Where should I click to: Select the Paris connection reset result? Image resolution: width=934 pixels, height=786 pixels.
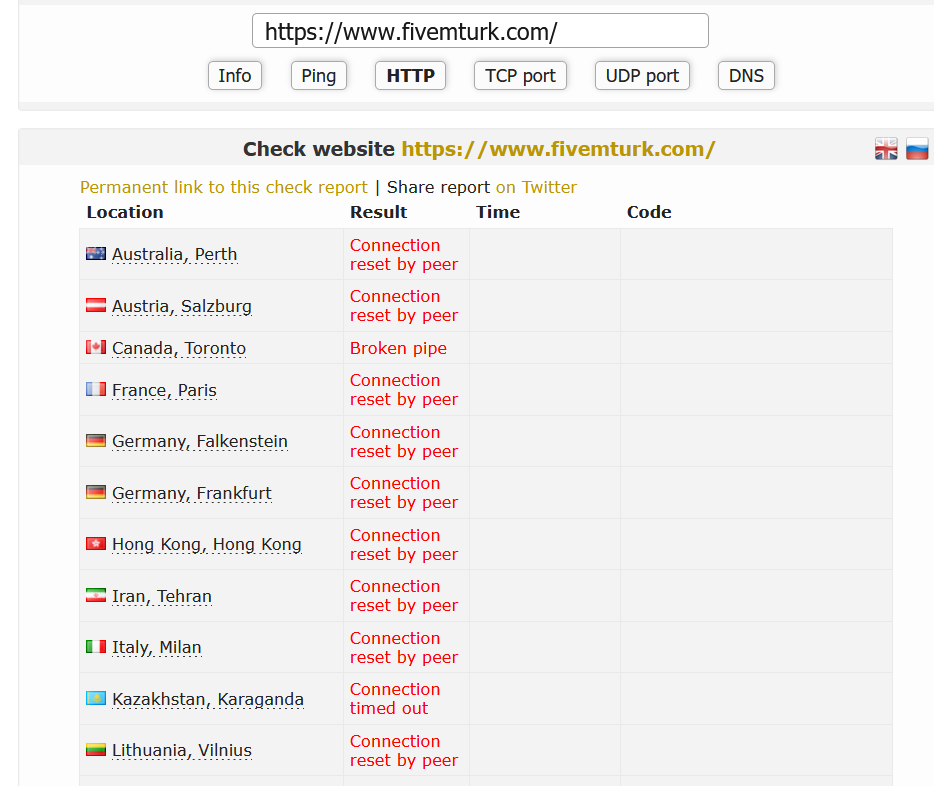[404, 389]
